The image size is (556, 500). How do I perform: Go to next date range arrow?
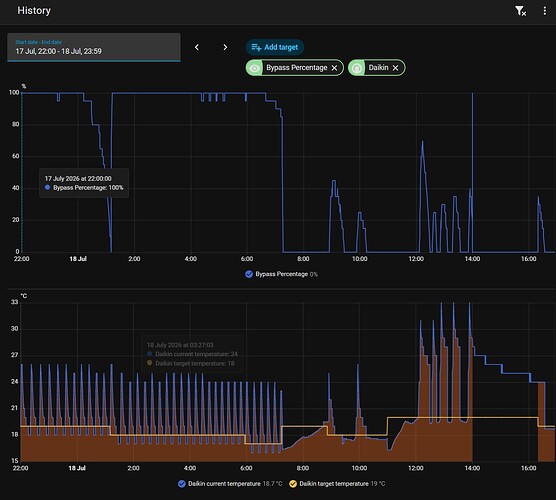(x=225, y=47)
